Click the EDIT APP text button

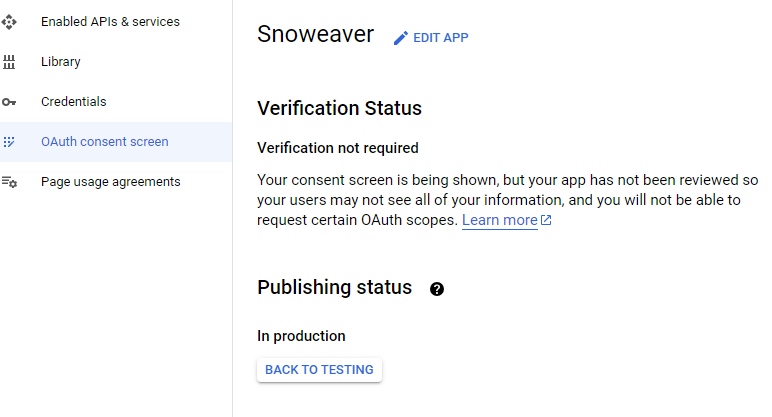tap(441, 38)
